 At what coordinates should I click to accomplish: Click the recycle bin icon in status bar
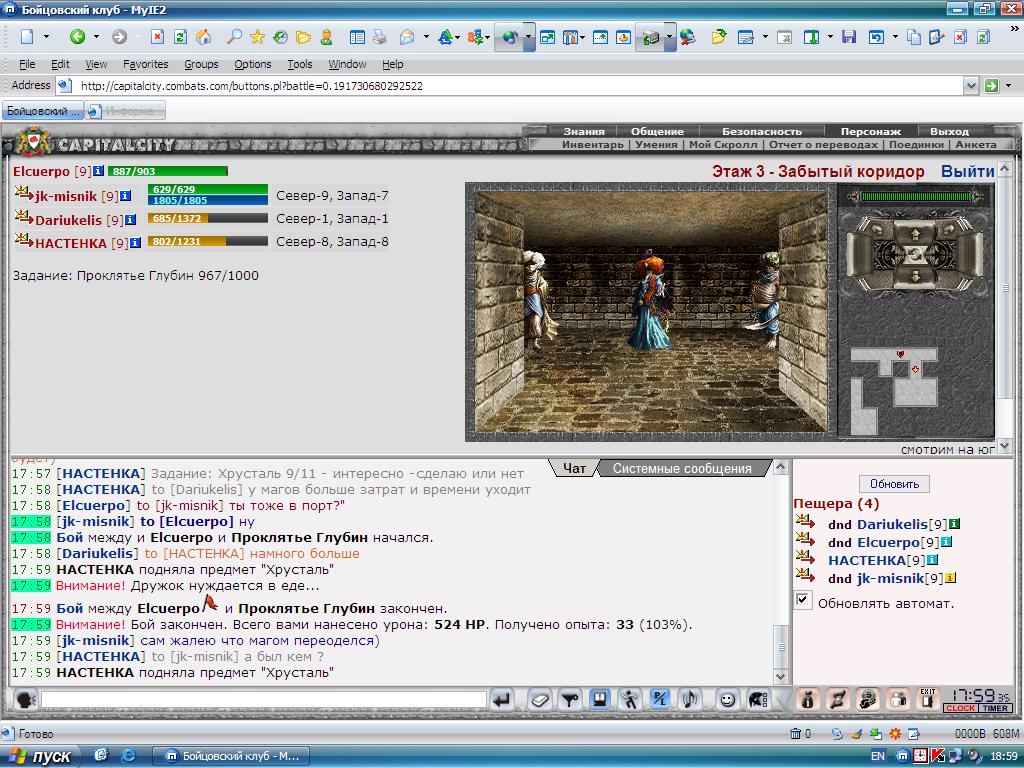point(795,733)
